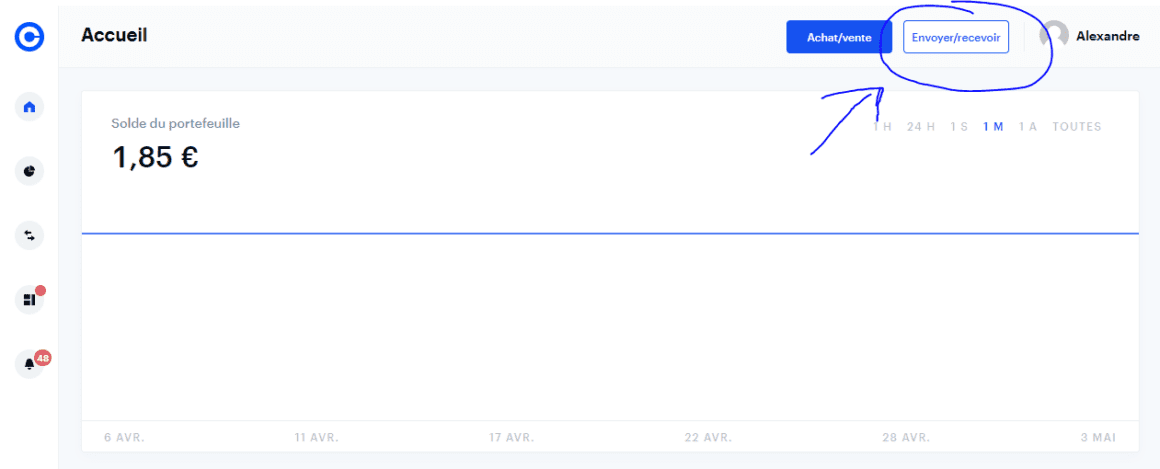Viewport: 1160px width, 469px height.
Task: Click the 17 AVR. date marker
Action: pos(512,437)
